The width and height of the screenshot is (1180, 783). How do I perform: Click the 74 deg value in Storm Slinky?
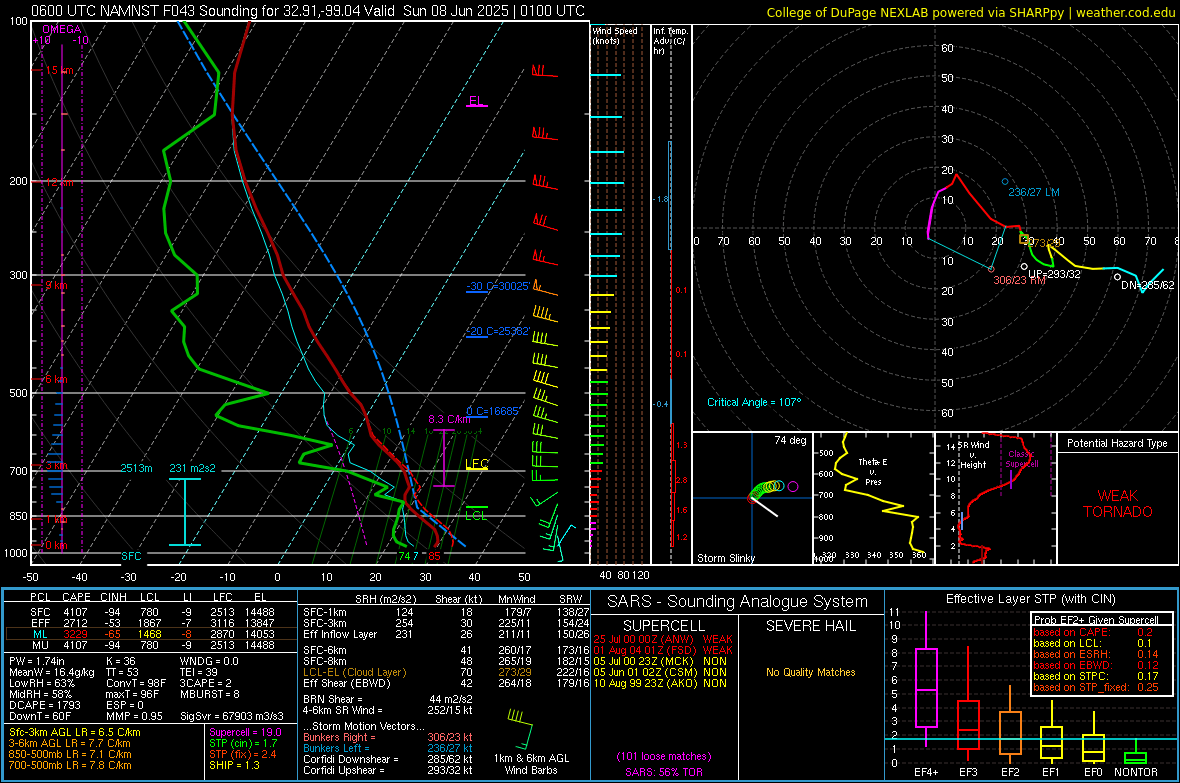click(x=790, y=440)
